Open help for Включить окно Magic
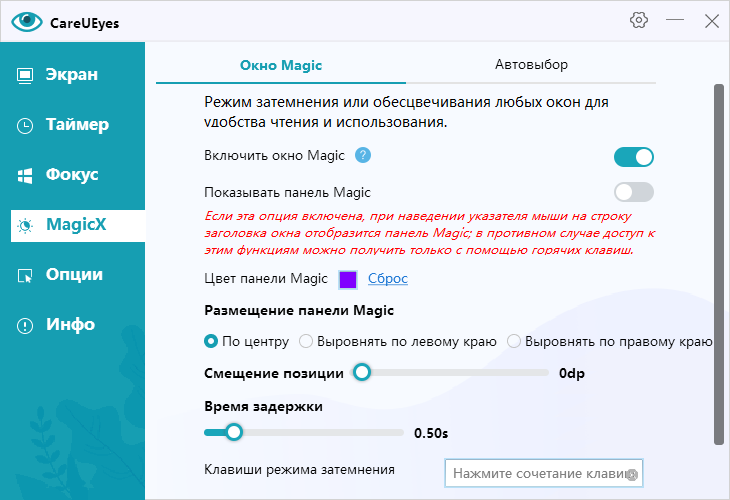The height and width of the screenshot is (500, 730). click(x=363, y=155)
